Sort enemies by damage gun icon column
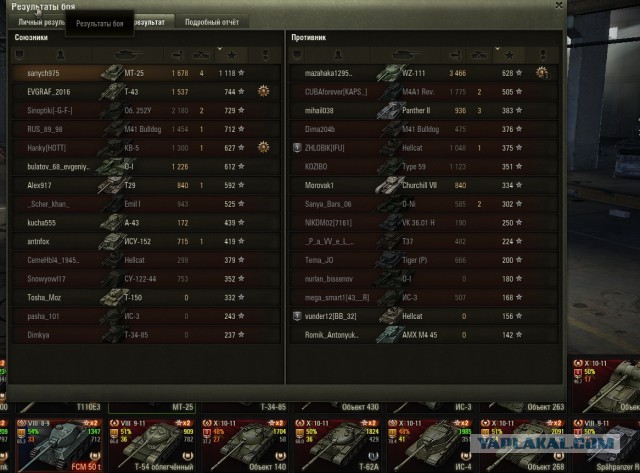Screen dimensions: 640x473 coord(454,54)
